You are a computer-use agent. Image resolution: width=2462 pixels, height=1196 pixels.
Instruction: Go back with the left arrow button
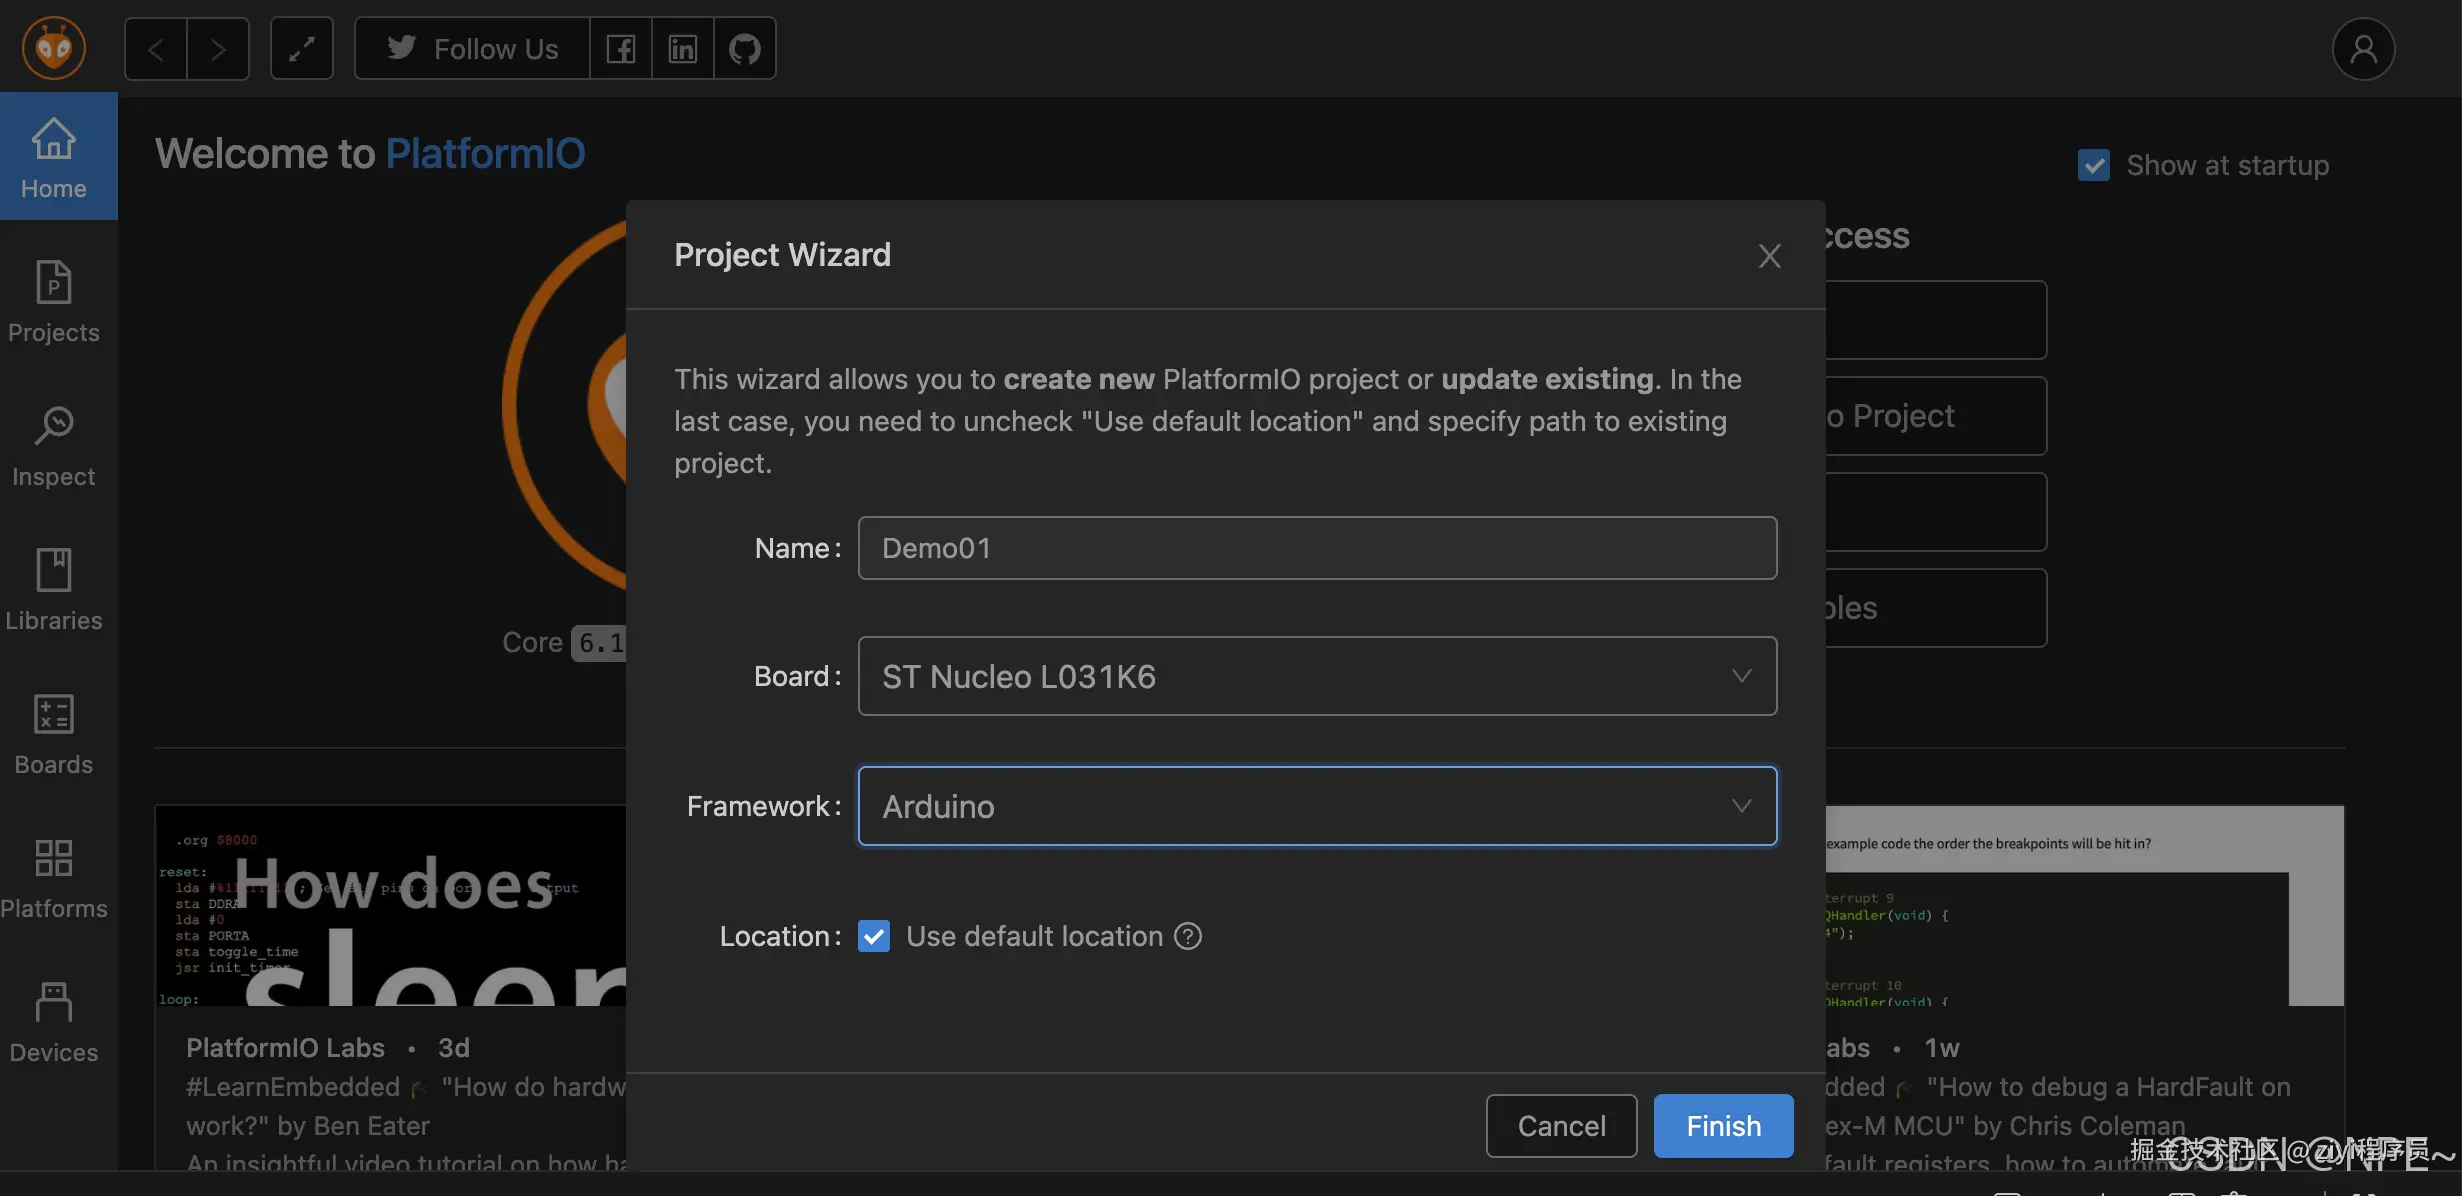(155, 48)
